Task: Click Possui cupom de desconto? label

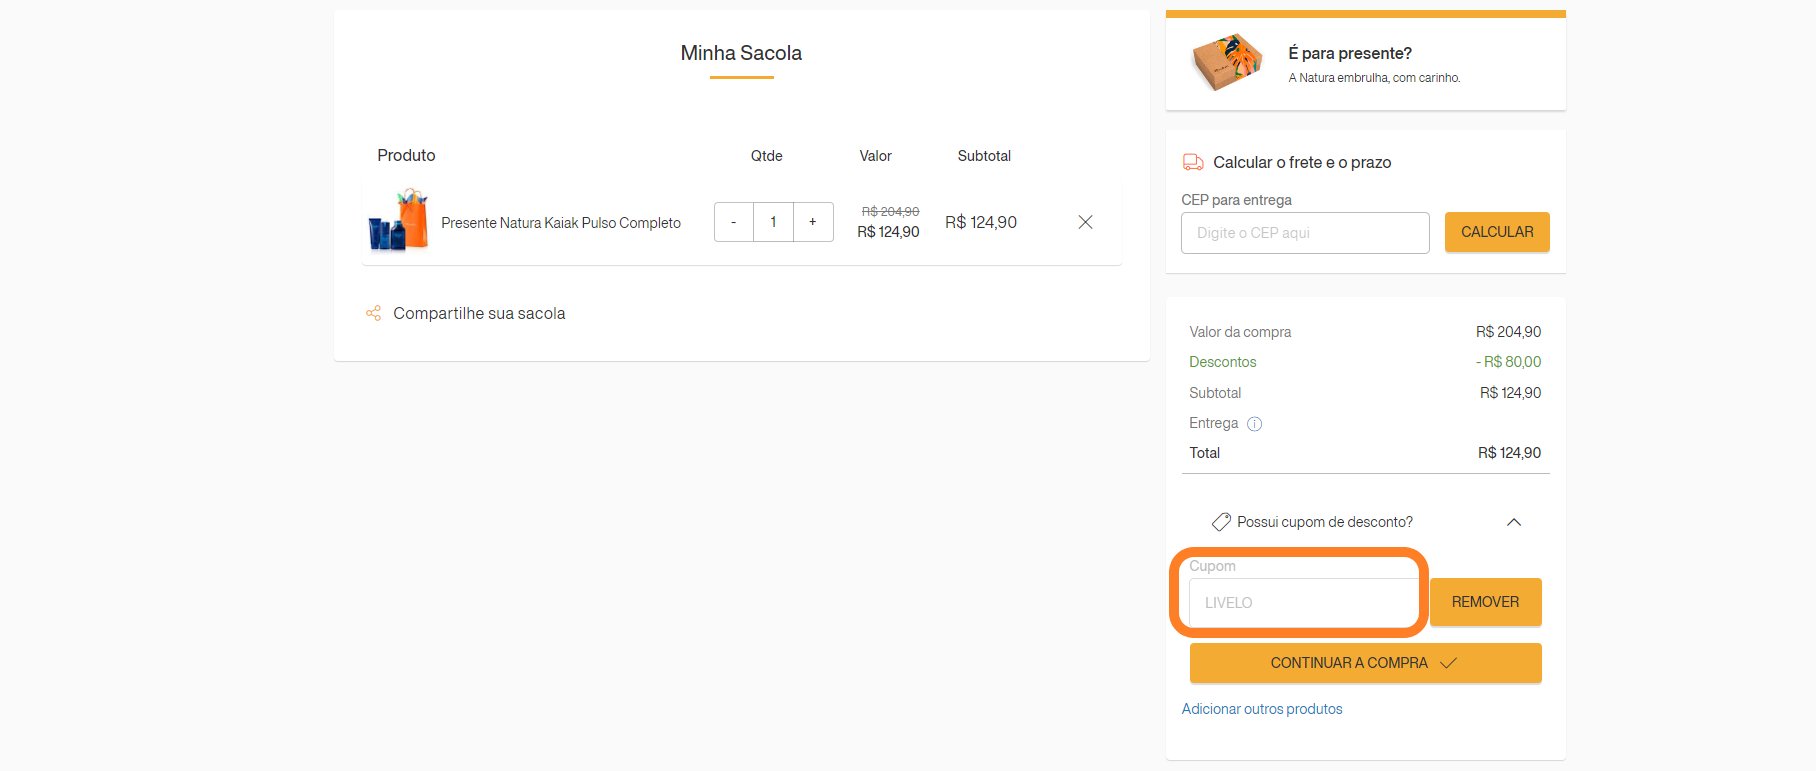Action: 1325,522
